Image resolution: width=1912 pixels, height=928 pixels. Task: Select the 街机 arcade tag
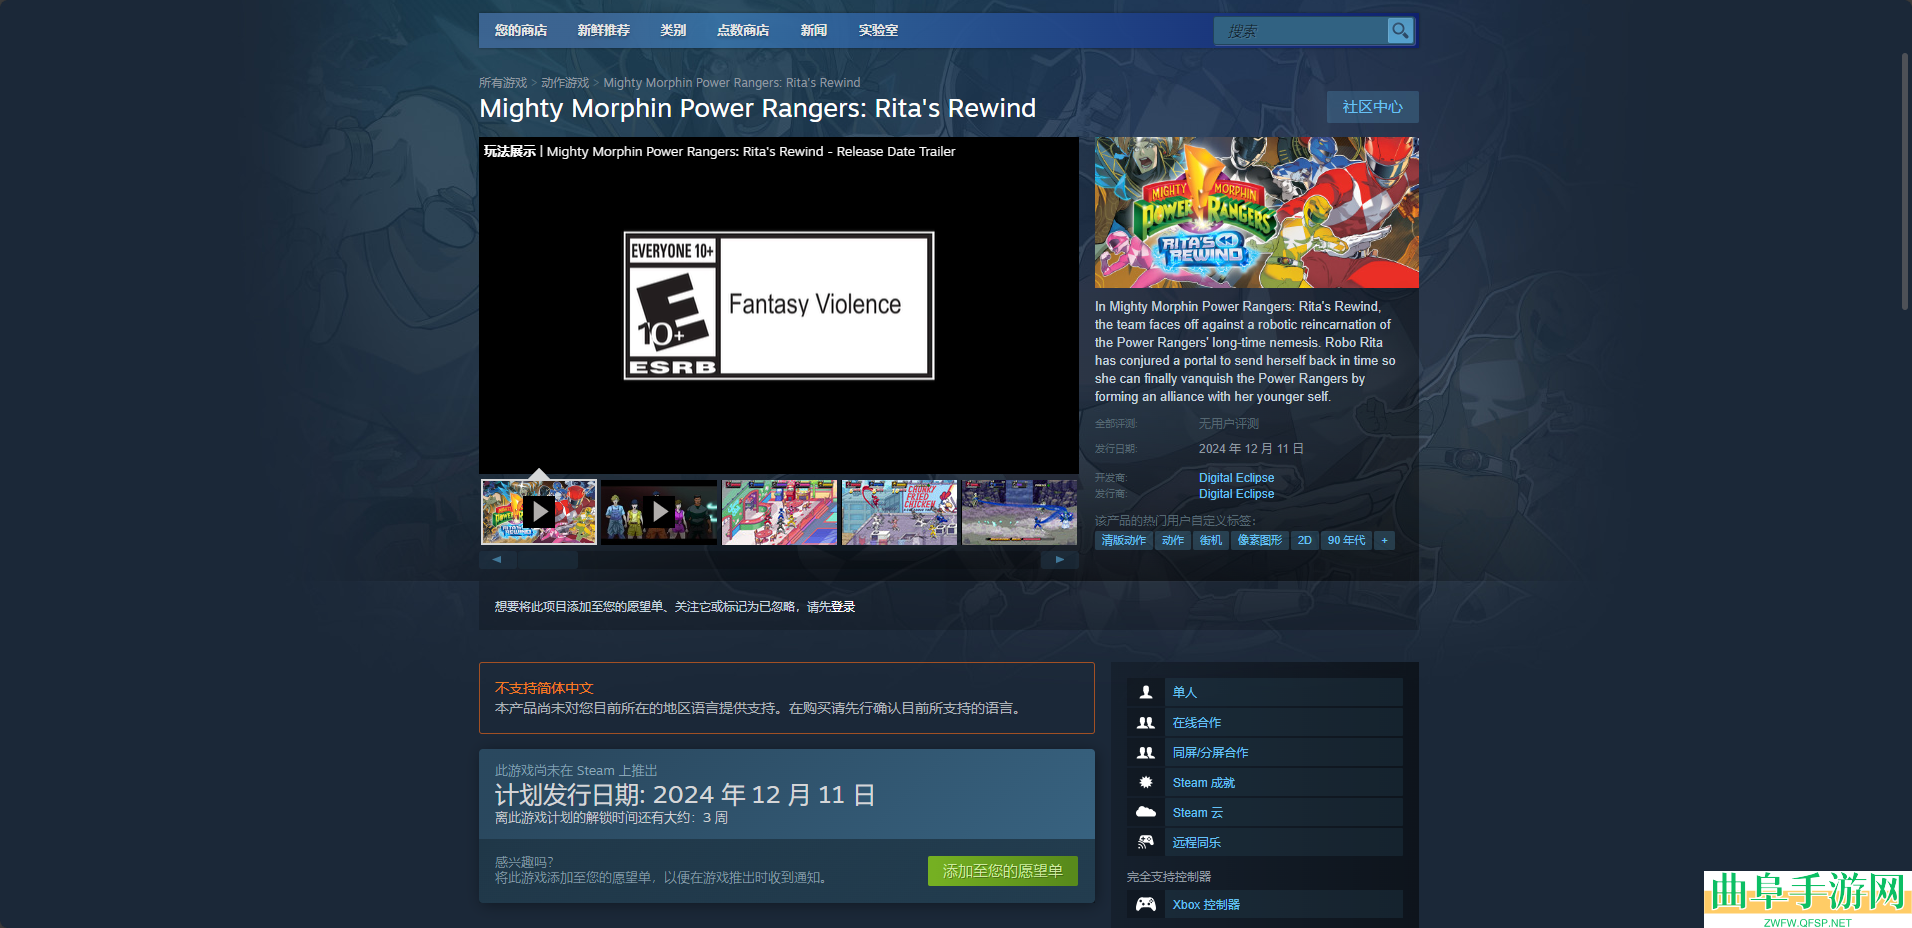pos(1211,540)
